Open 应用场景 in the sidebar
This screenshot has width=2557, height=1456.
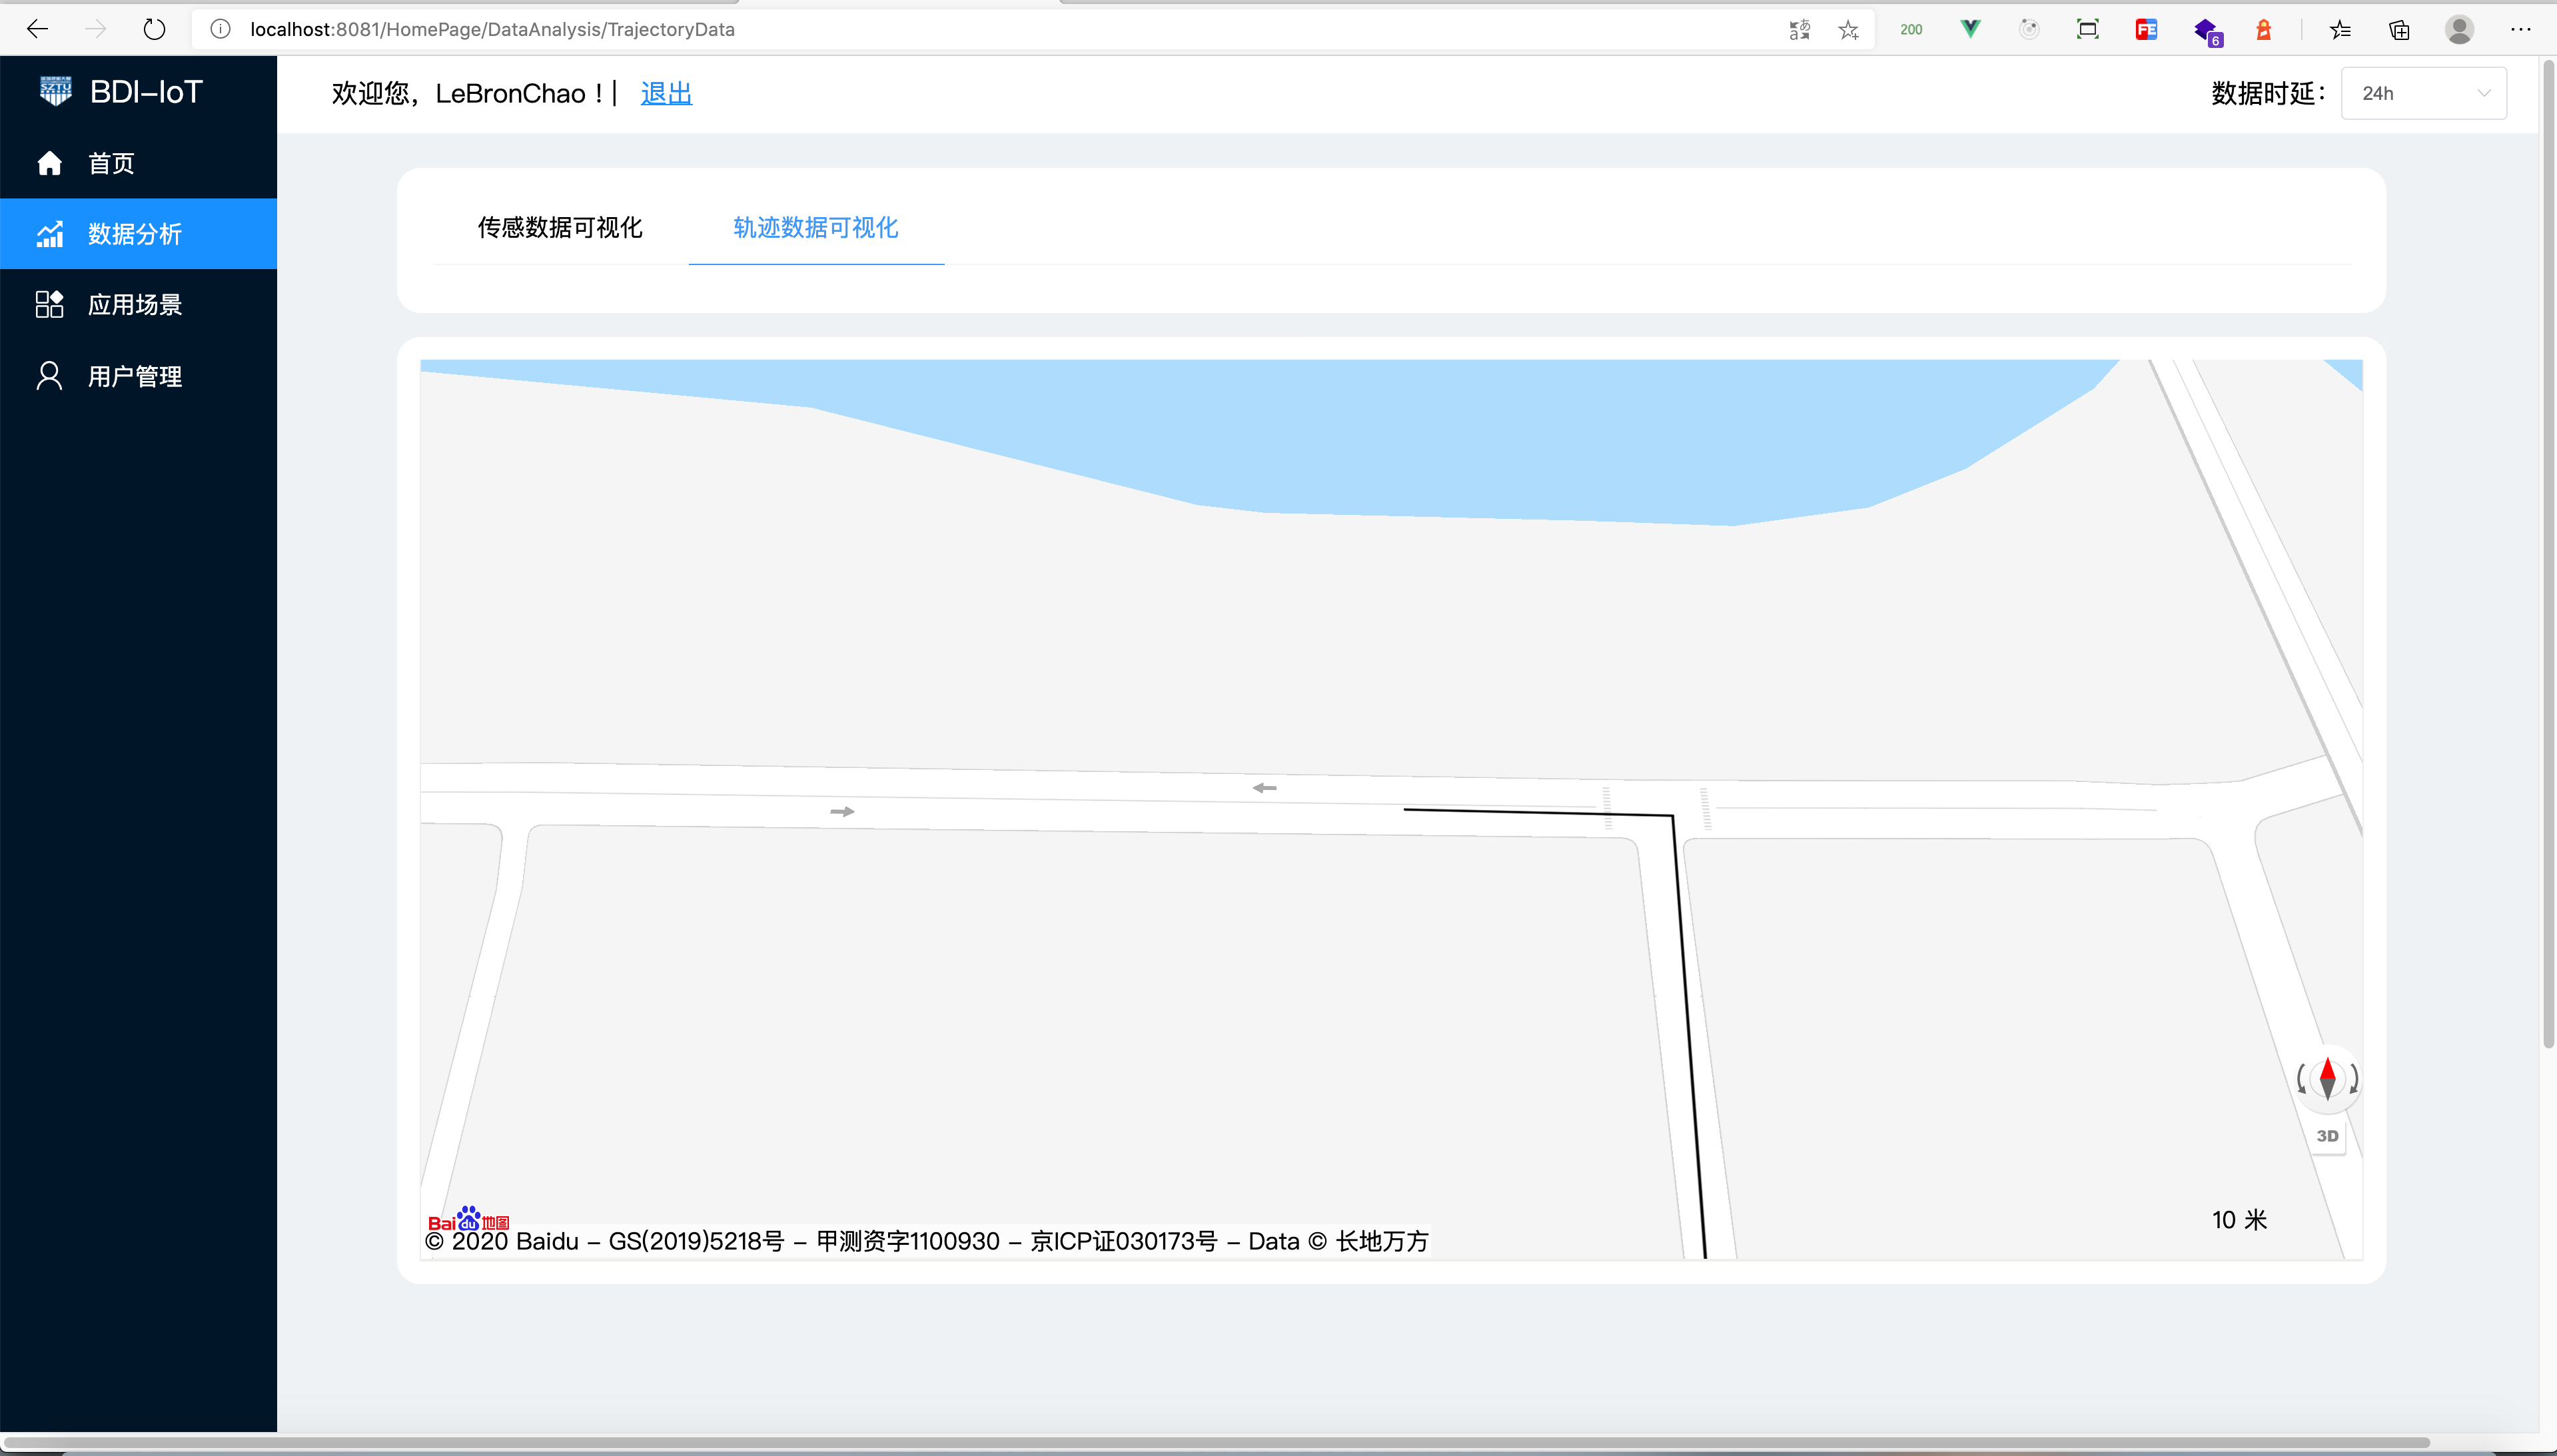(135, 304)
